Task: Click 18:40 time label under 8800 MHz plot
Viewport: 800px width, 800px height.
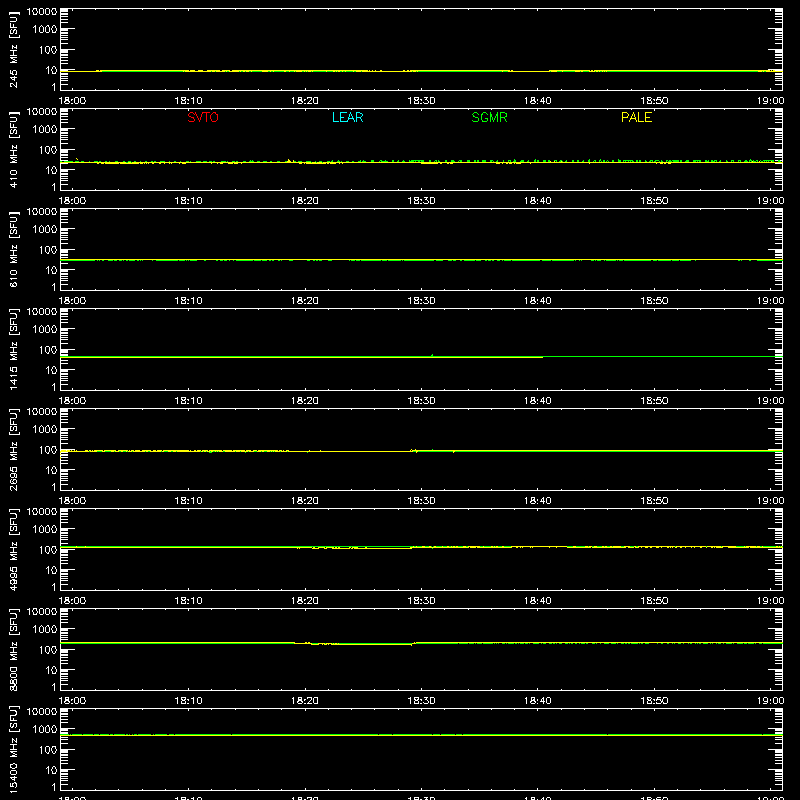Action: pyautogui.click(x=538, y=701)
